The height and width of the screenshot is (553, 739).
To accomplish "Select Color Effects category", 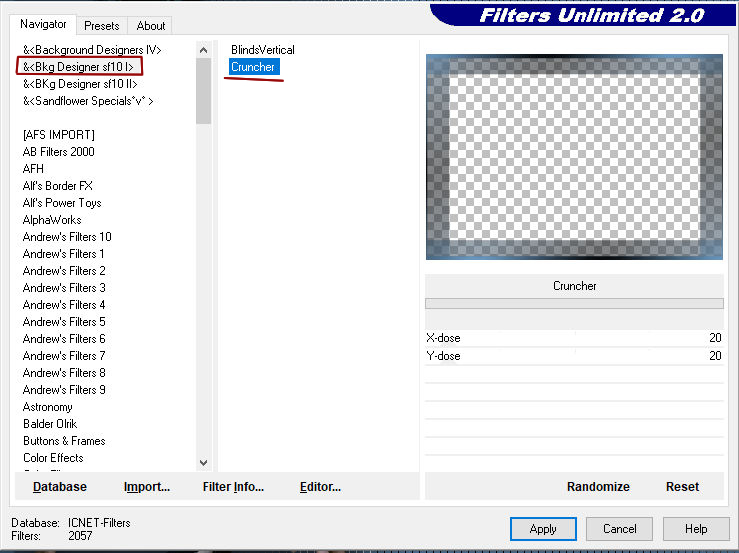I will tap(53, 457).
